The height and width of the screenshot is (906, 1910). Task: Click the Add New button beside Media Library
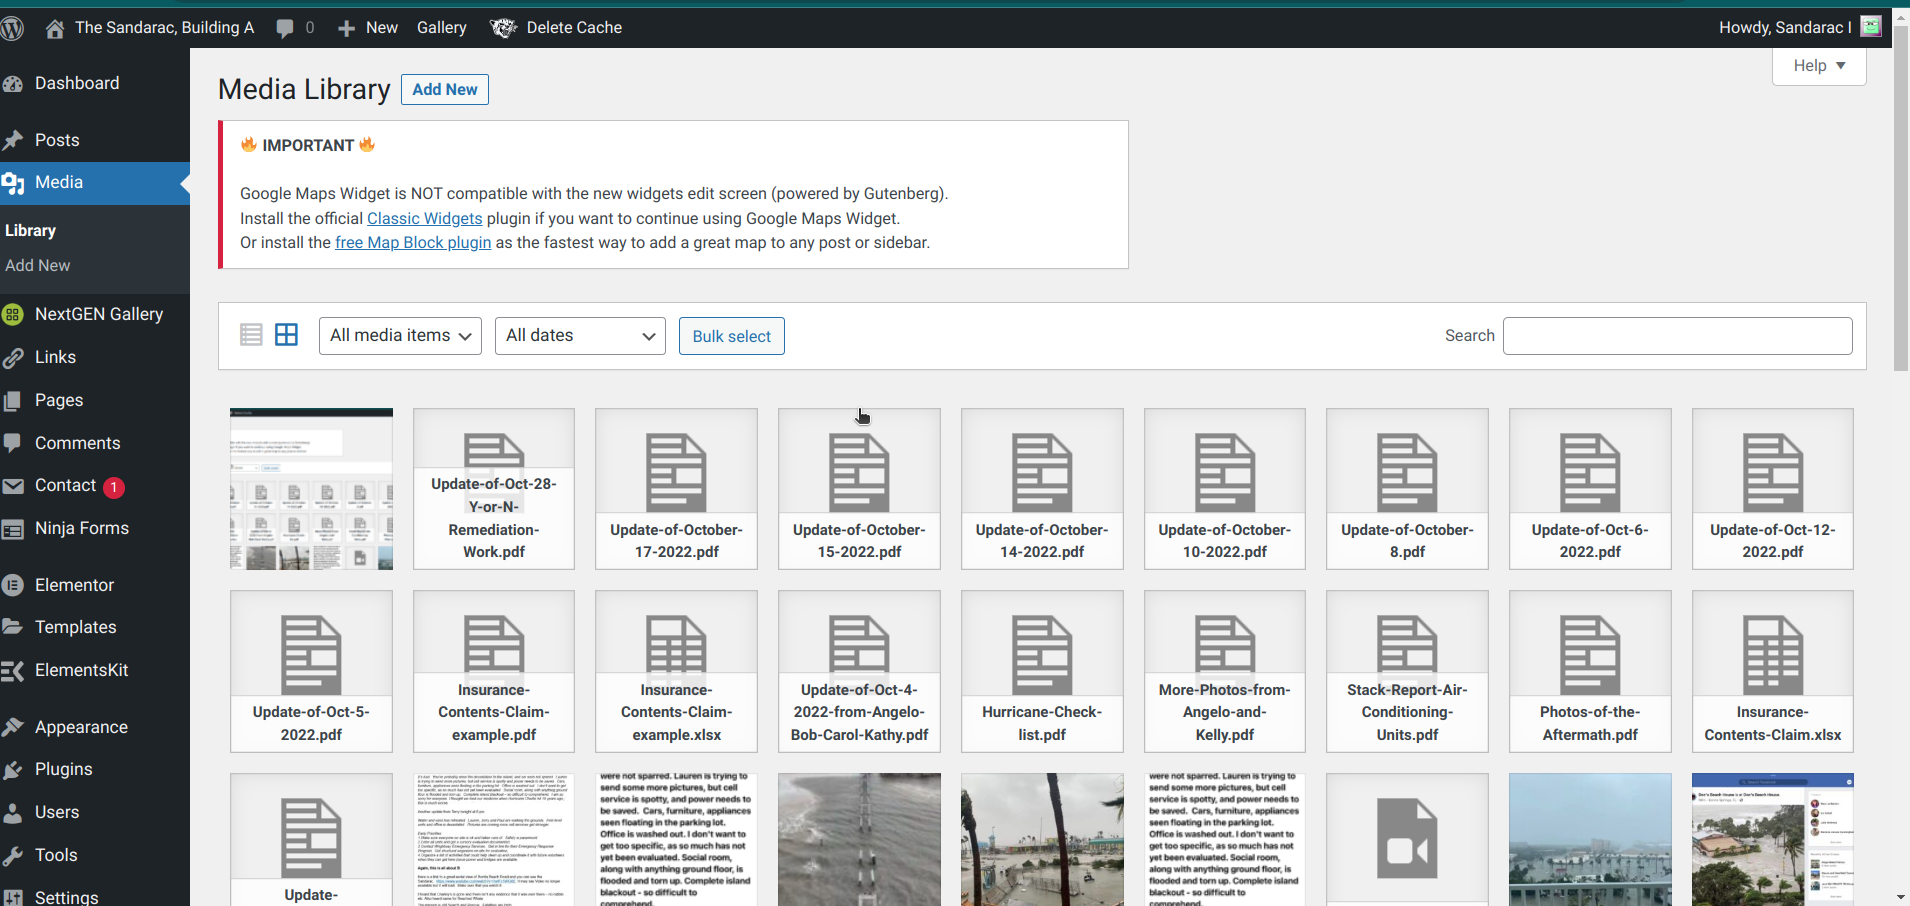[444, 89]
